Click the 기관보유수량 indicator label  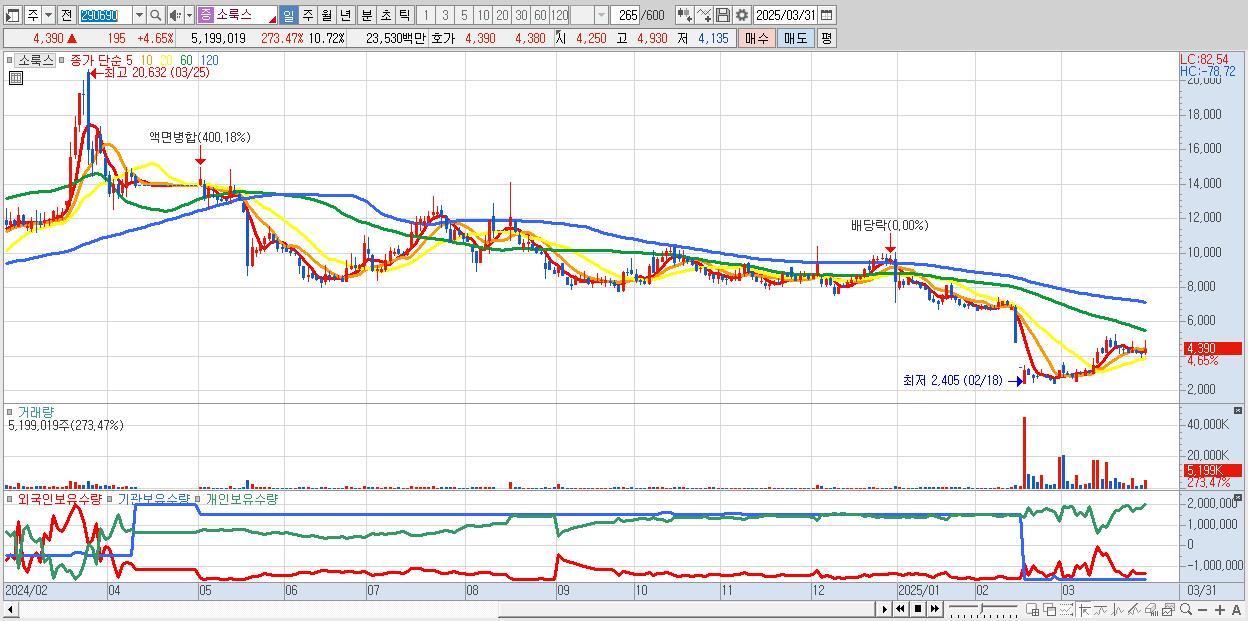pos(155,498)
